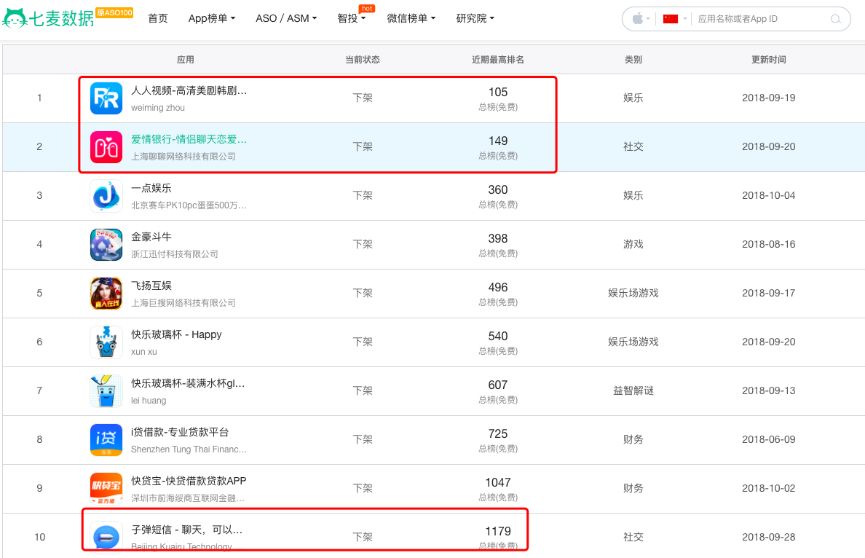Open 人人视频-高清美剧韩剧 app link
Image resolution: width=865 pixels, height=558 pixels.
click(x=189, y=91)
